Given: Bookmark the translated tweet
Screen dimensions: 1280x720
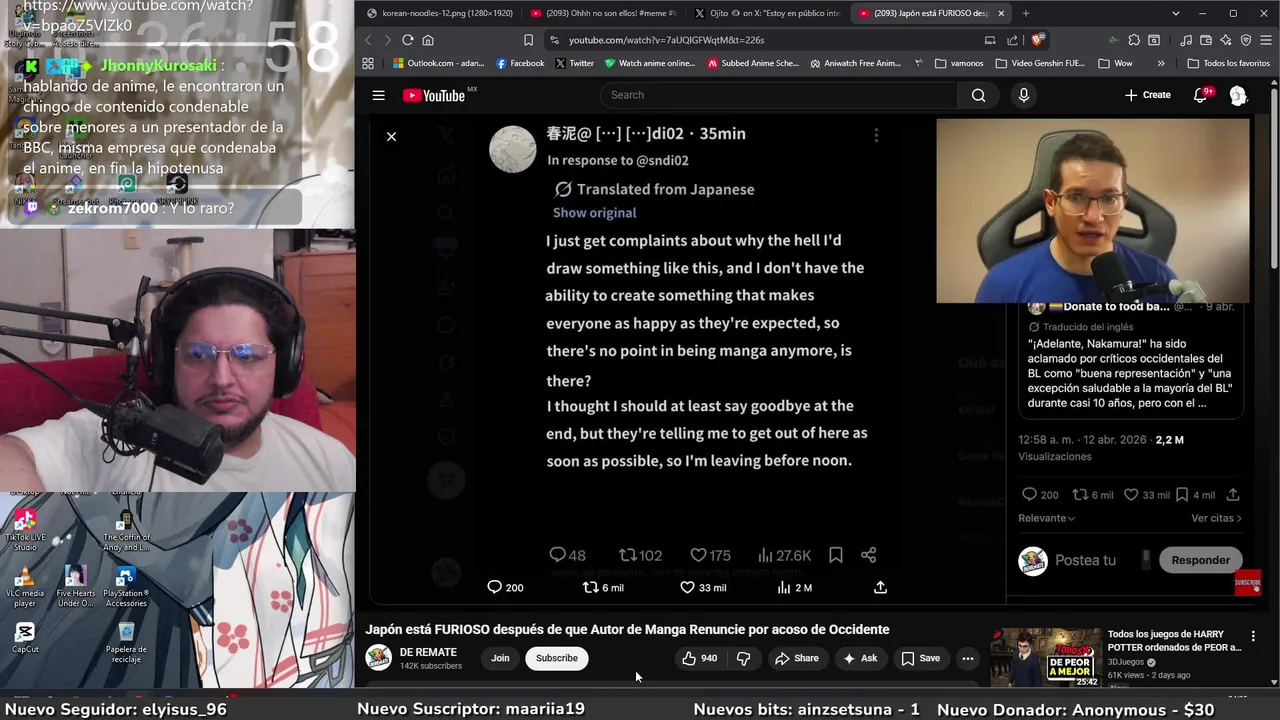Looking at the screenshot, I should (x=835, y=555).
